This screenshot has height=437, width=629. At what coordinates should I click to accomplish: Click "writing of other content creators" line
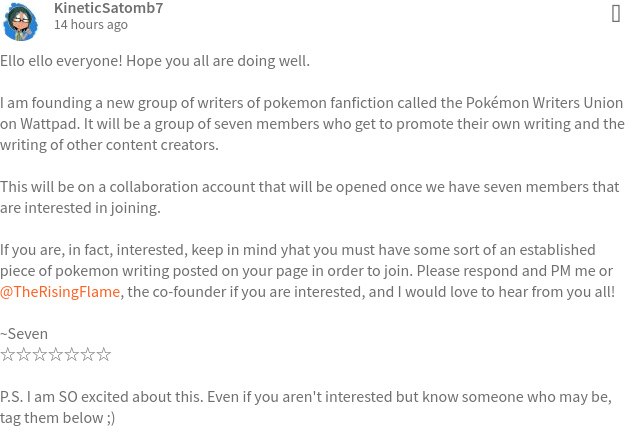pyautogui.click(x=109, y=145)
